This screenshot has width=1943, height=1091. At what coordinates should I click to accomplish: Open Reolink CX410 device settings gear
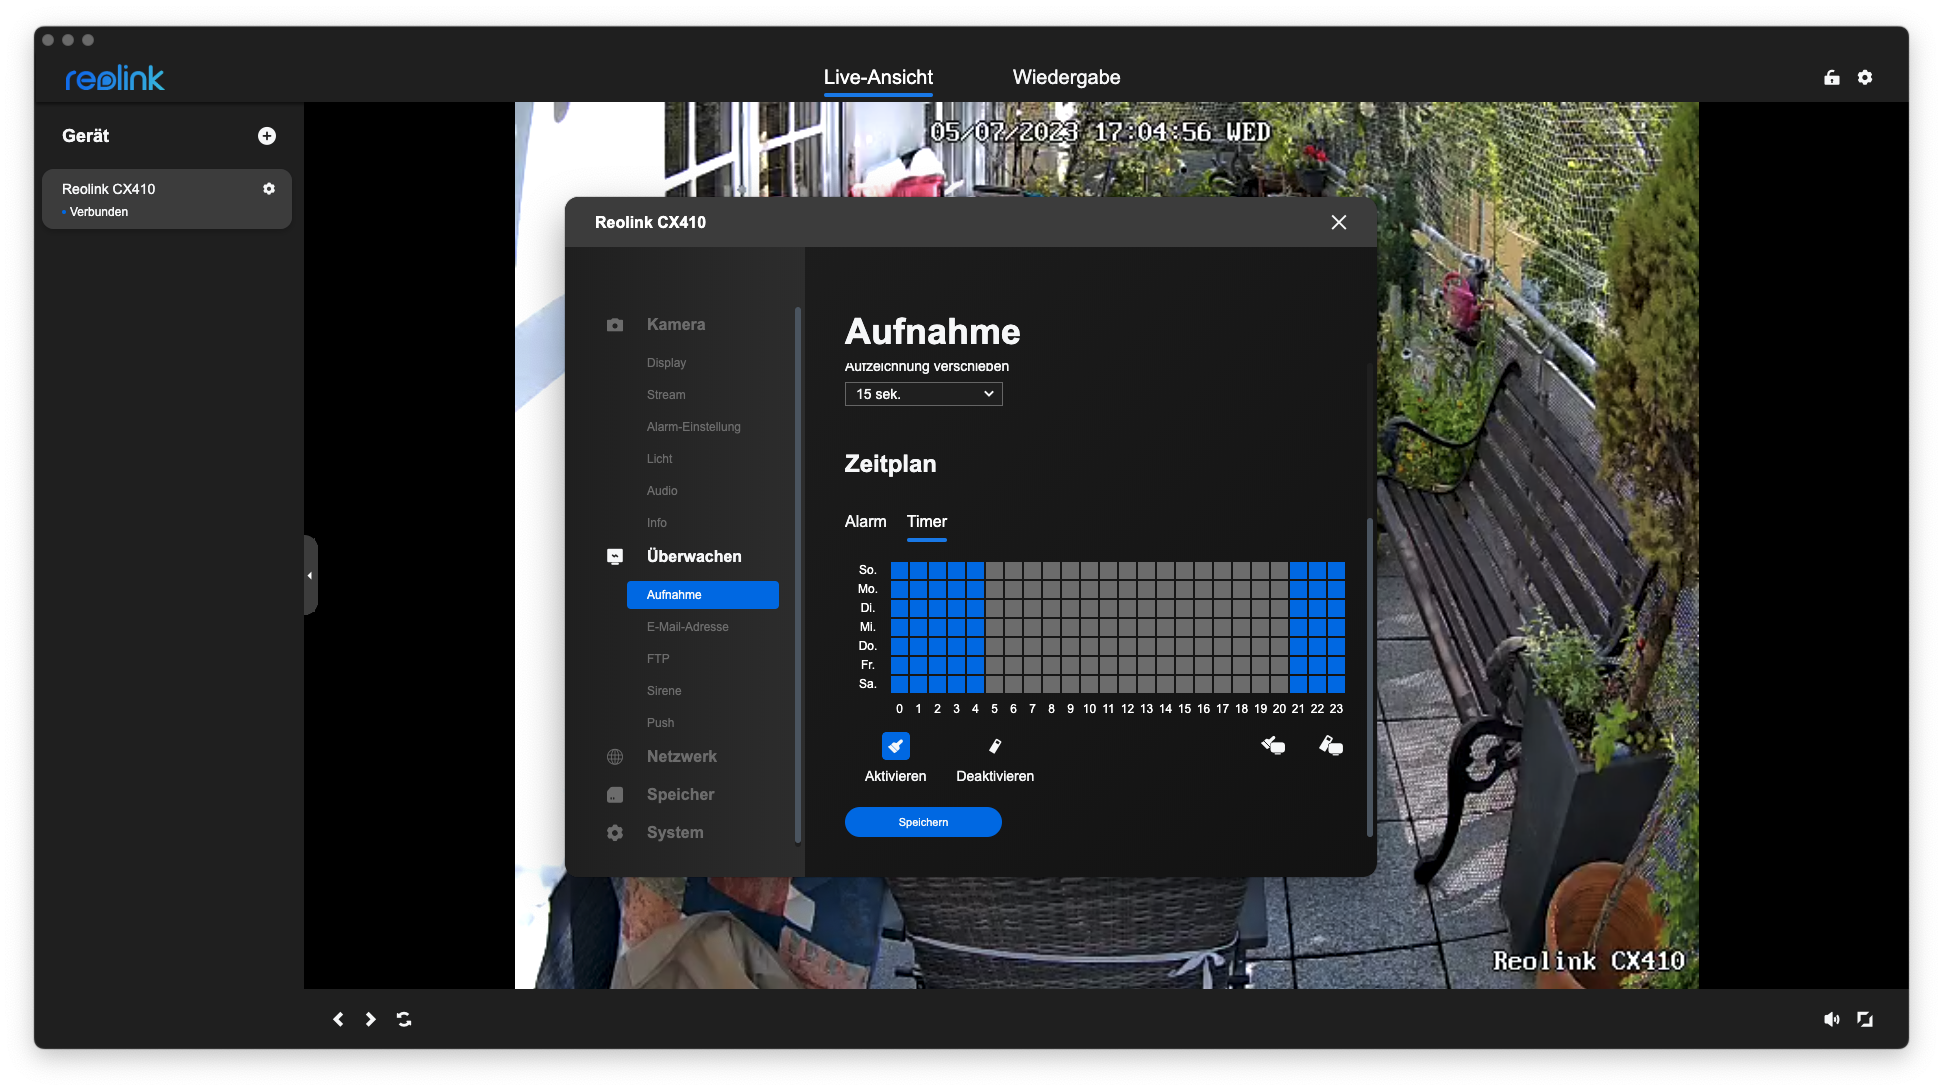[269, 189]
